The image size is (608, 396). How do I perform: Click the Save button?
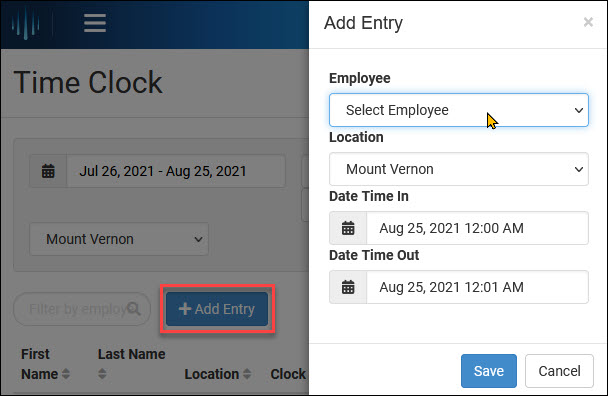click(489, 371)
